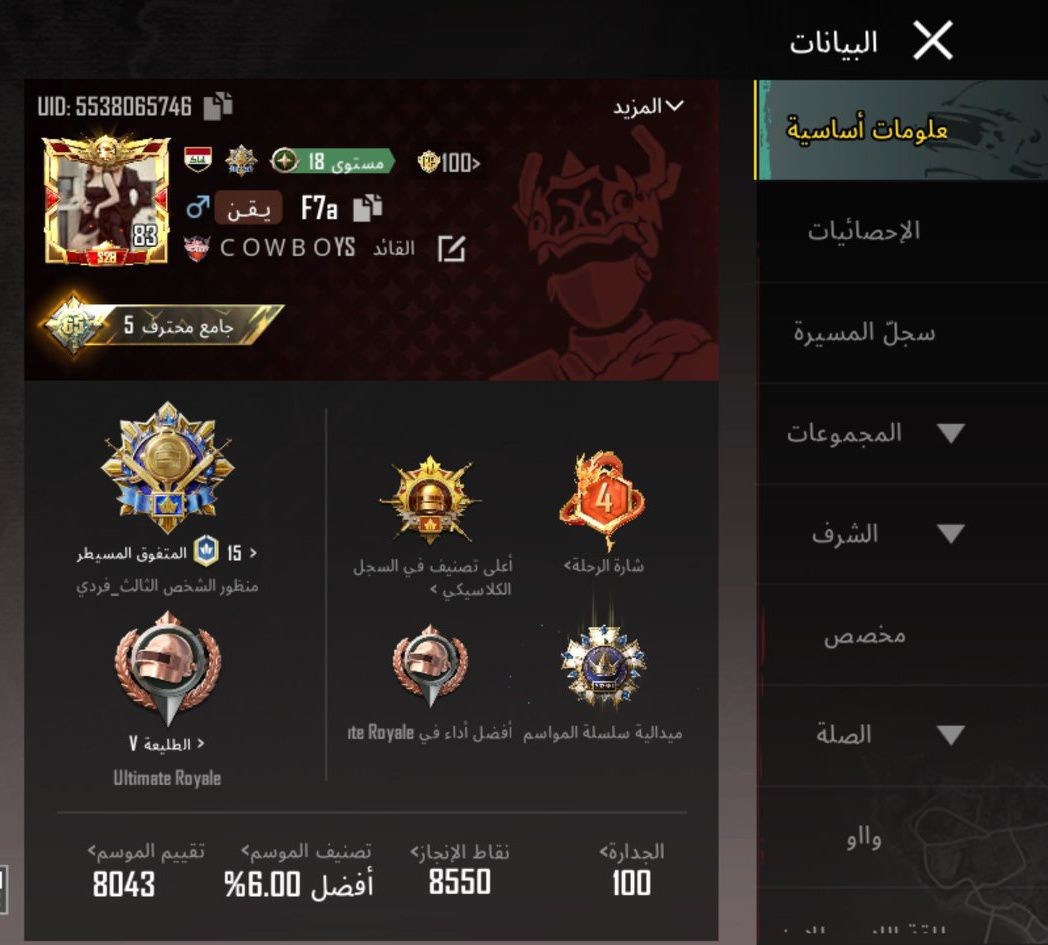
Task: Open the journey badge number 4
Action: 604,501
